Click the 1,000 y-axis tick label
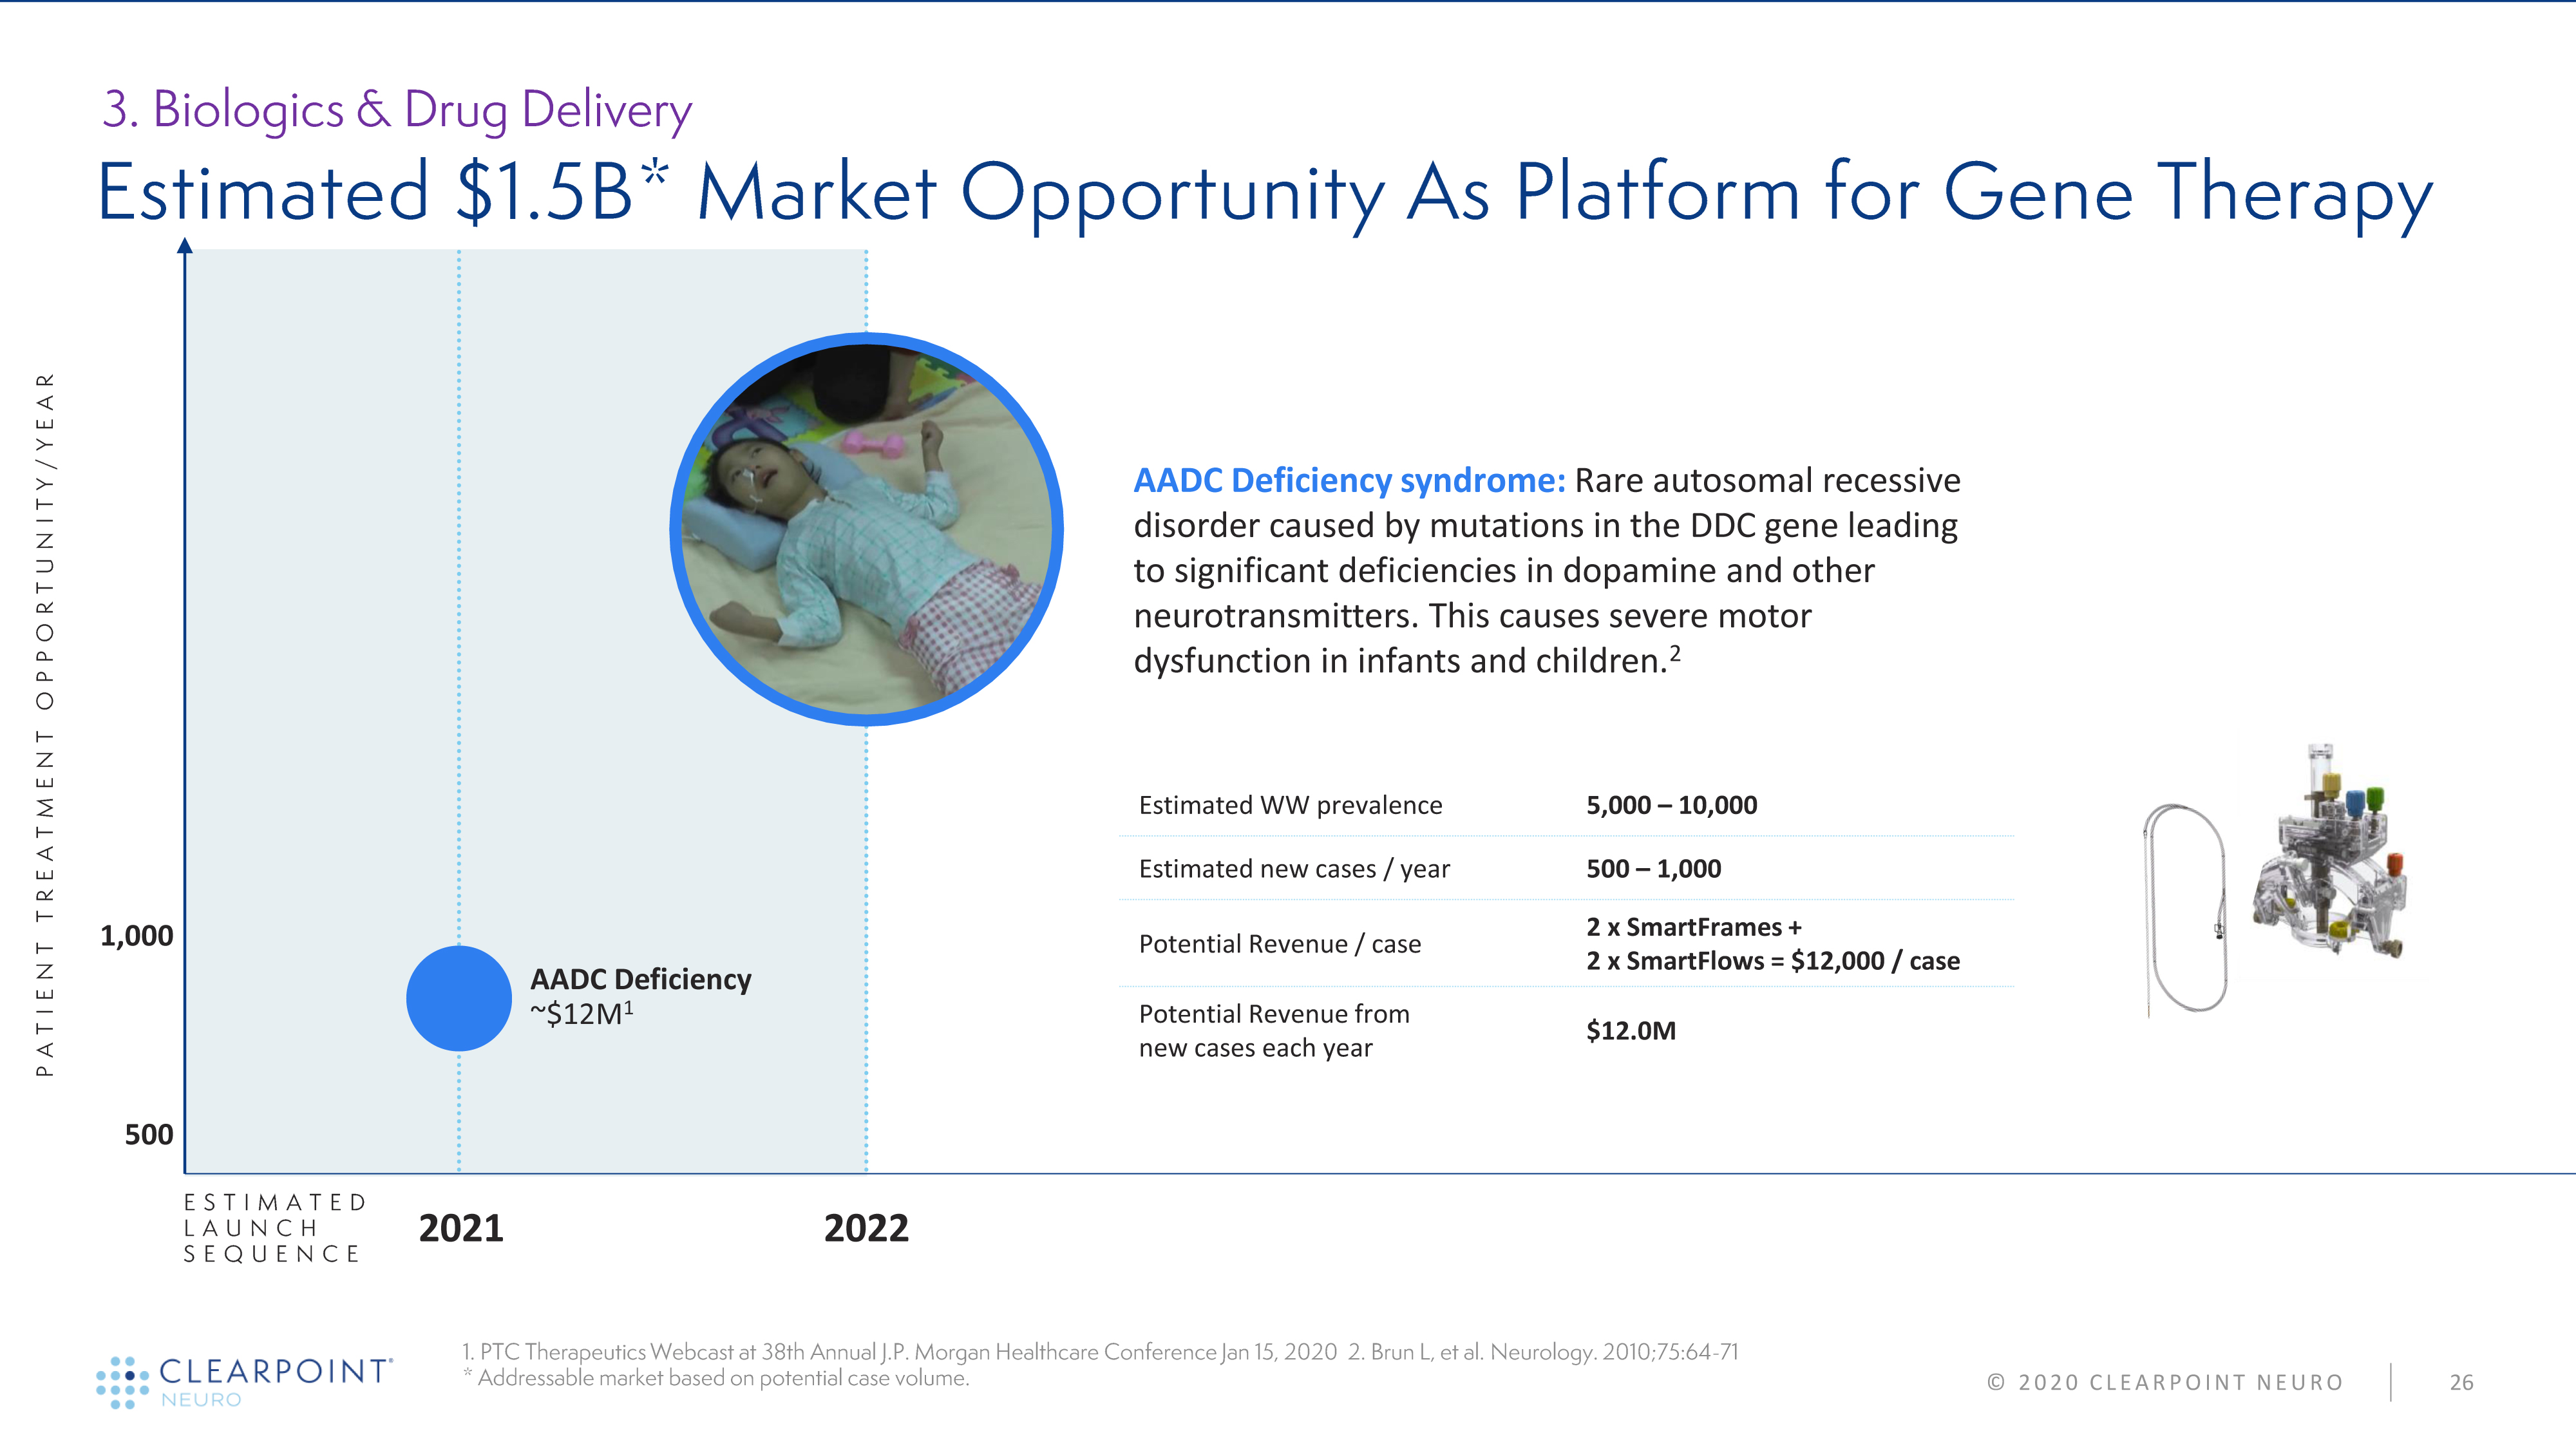Viewport: 2576px width, 1449px height. click(137, 936)
